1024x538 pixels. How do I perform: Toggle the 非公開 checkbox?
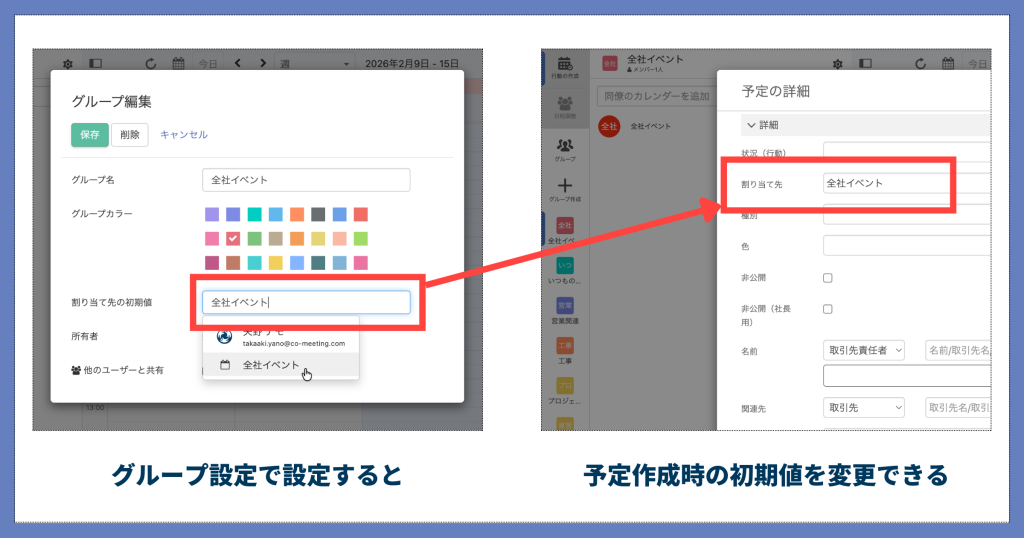click(x=827, y=278)
